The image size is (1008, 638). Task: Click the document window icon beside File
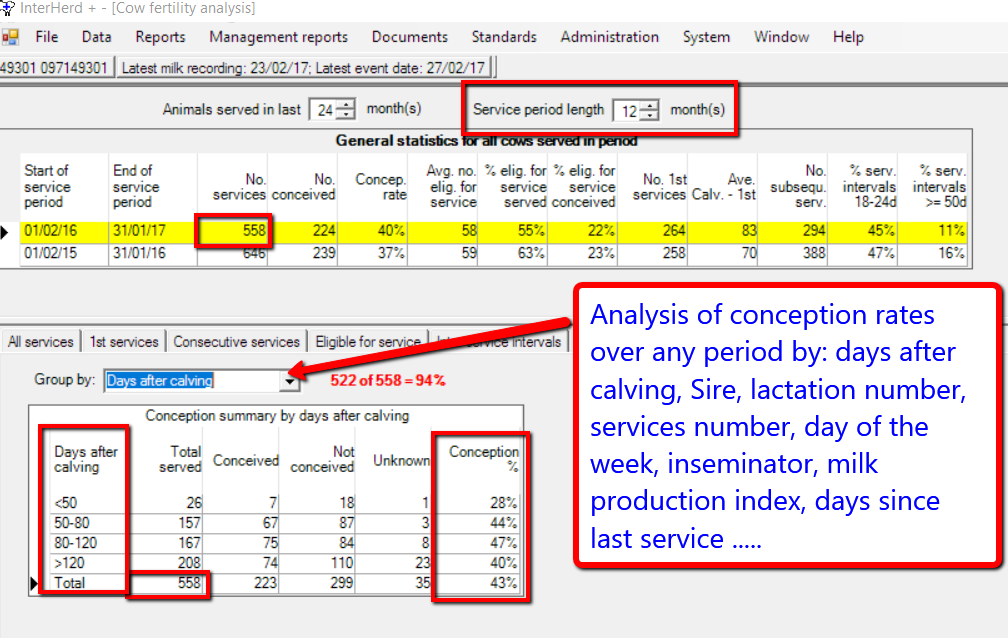[10, 37]
